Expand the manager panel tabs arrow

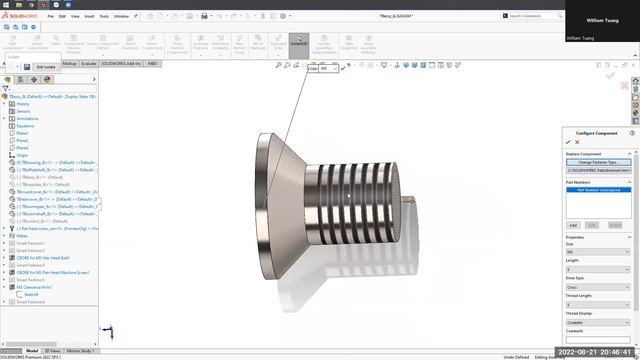click(94, 80)
